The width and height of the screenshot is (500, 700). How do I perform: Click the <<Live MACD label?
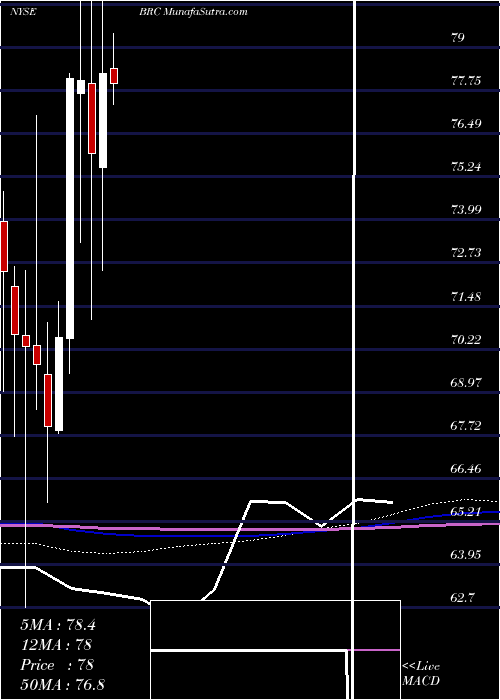pos(421,674)
